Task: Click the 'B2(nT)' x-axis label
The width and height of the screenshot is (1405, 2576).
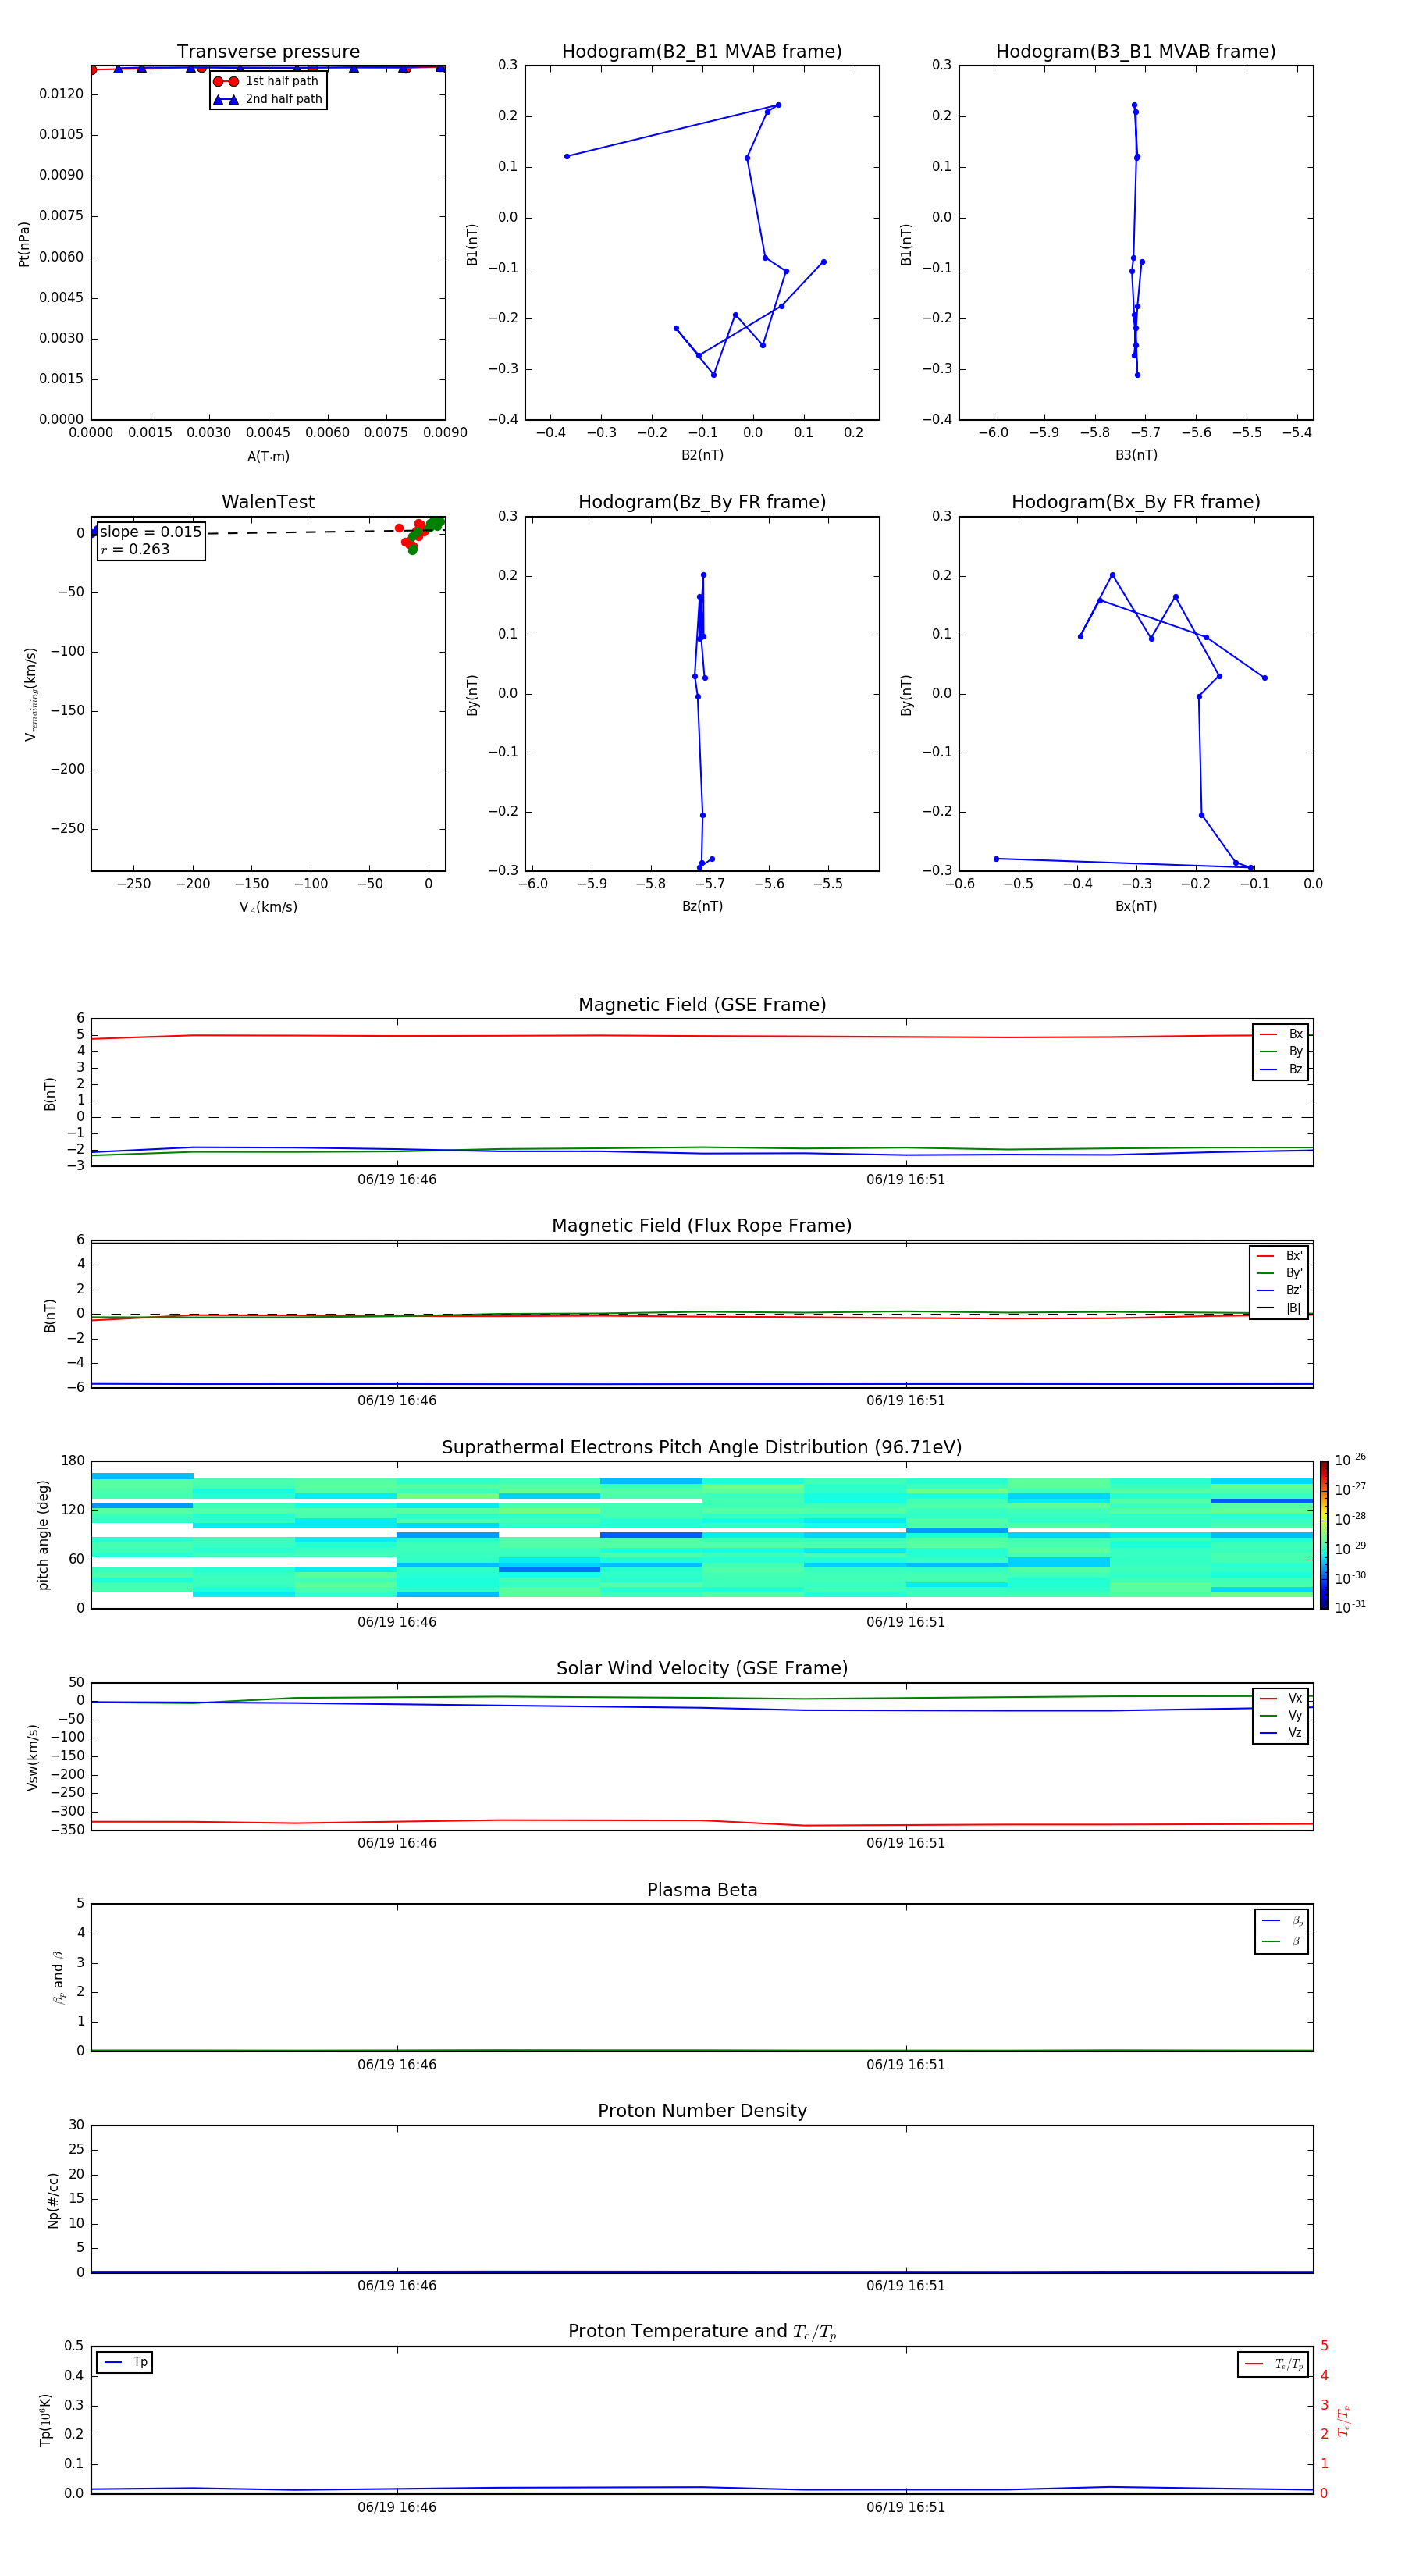Action: coord(702,455)
